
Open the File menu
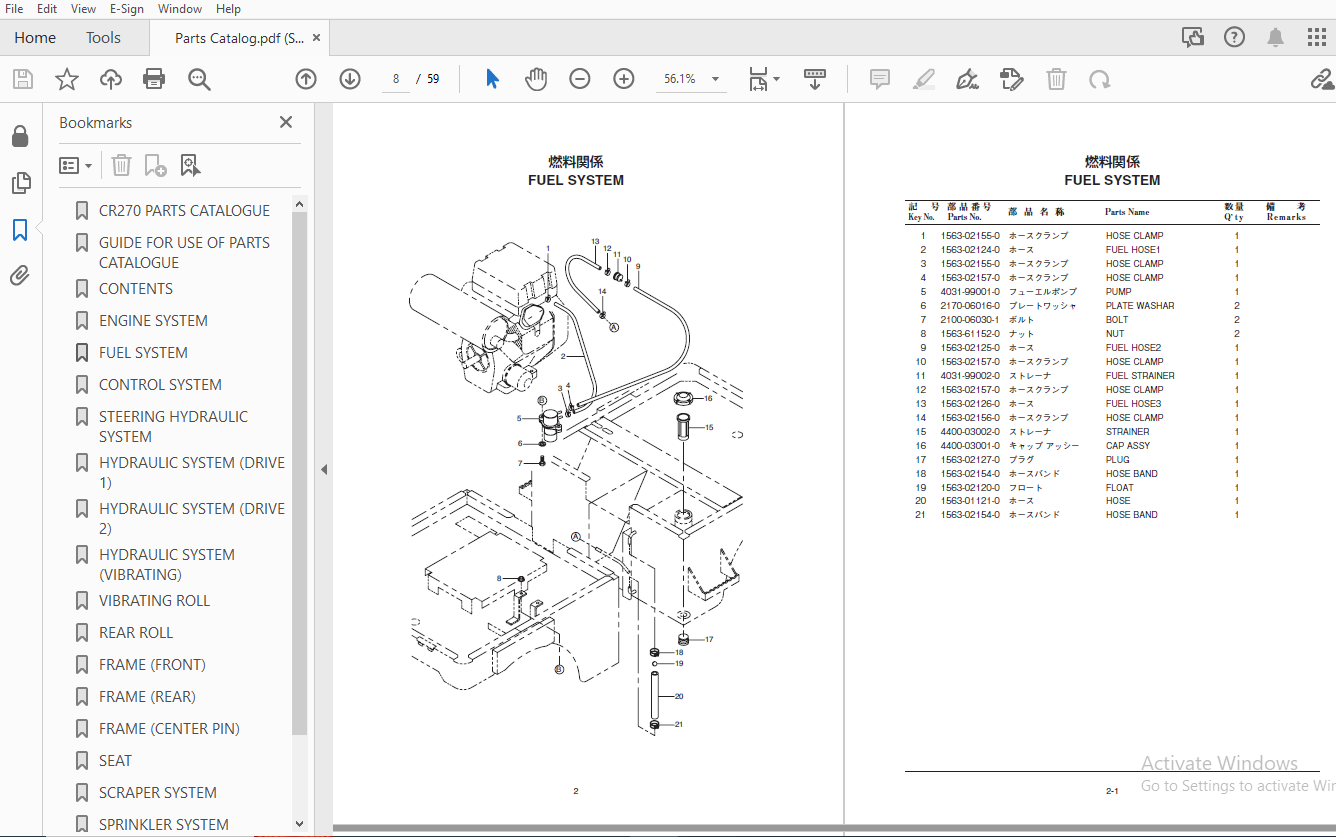point(14,9)
